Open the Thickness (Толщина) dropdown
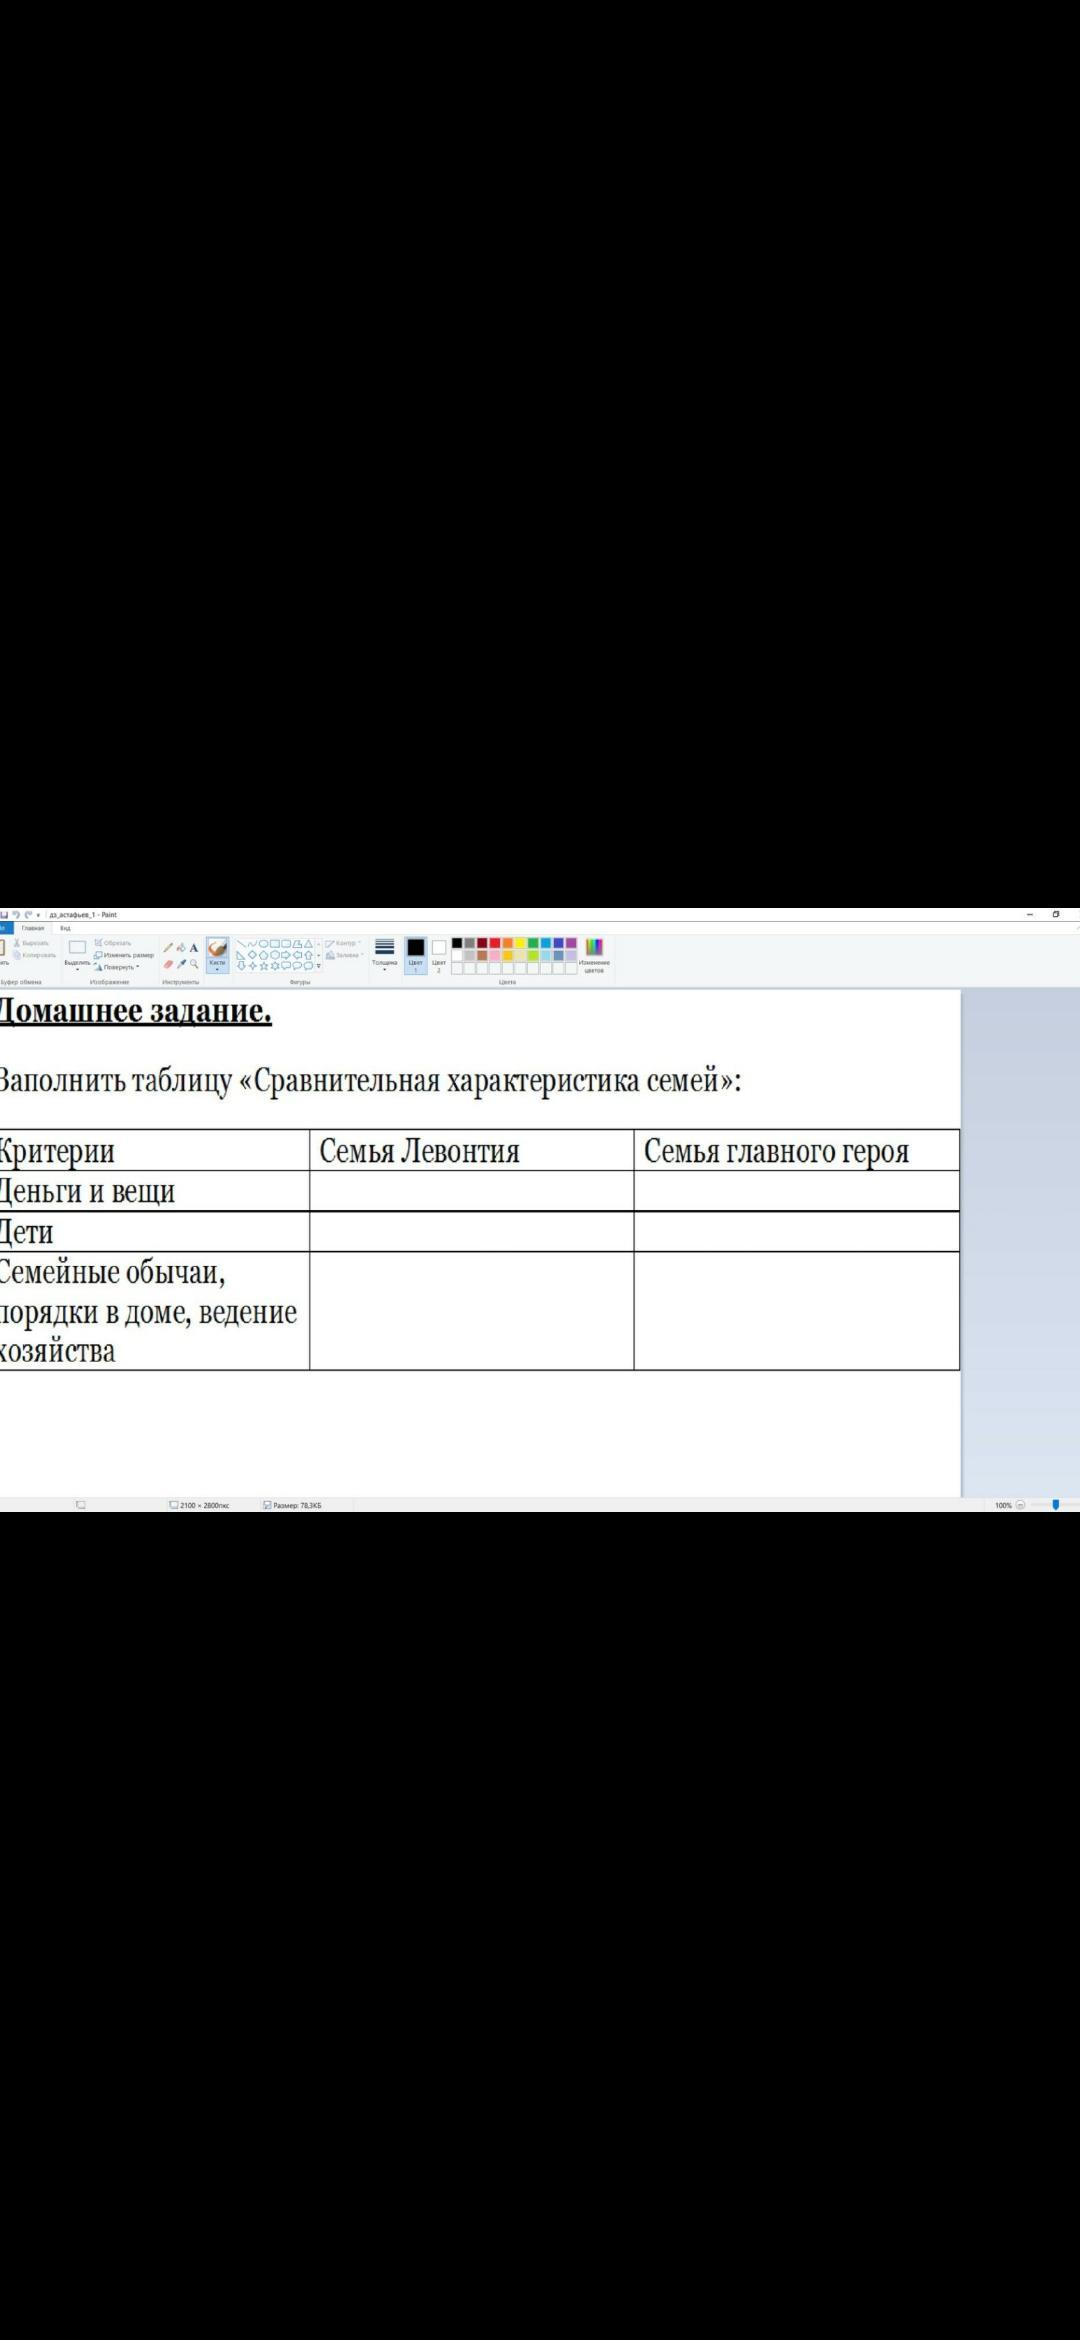Viewport: 1080px width, 2340px height. click(384, 956)
